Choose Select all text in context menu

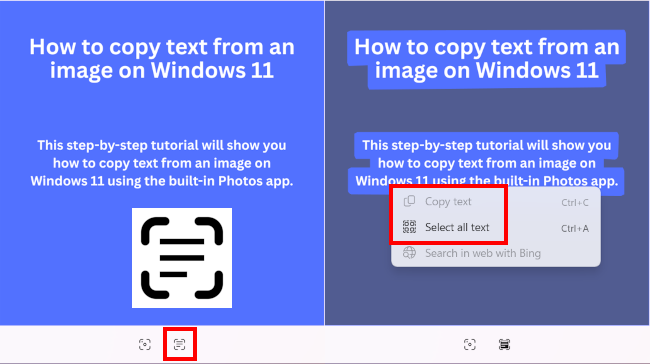496,227
